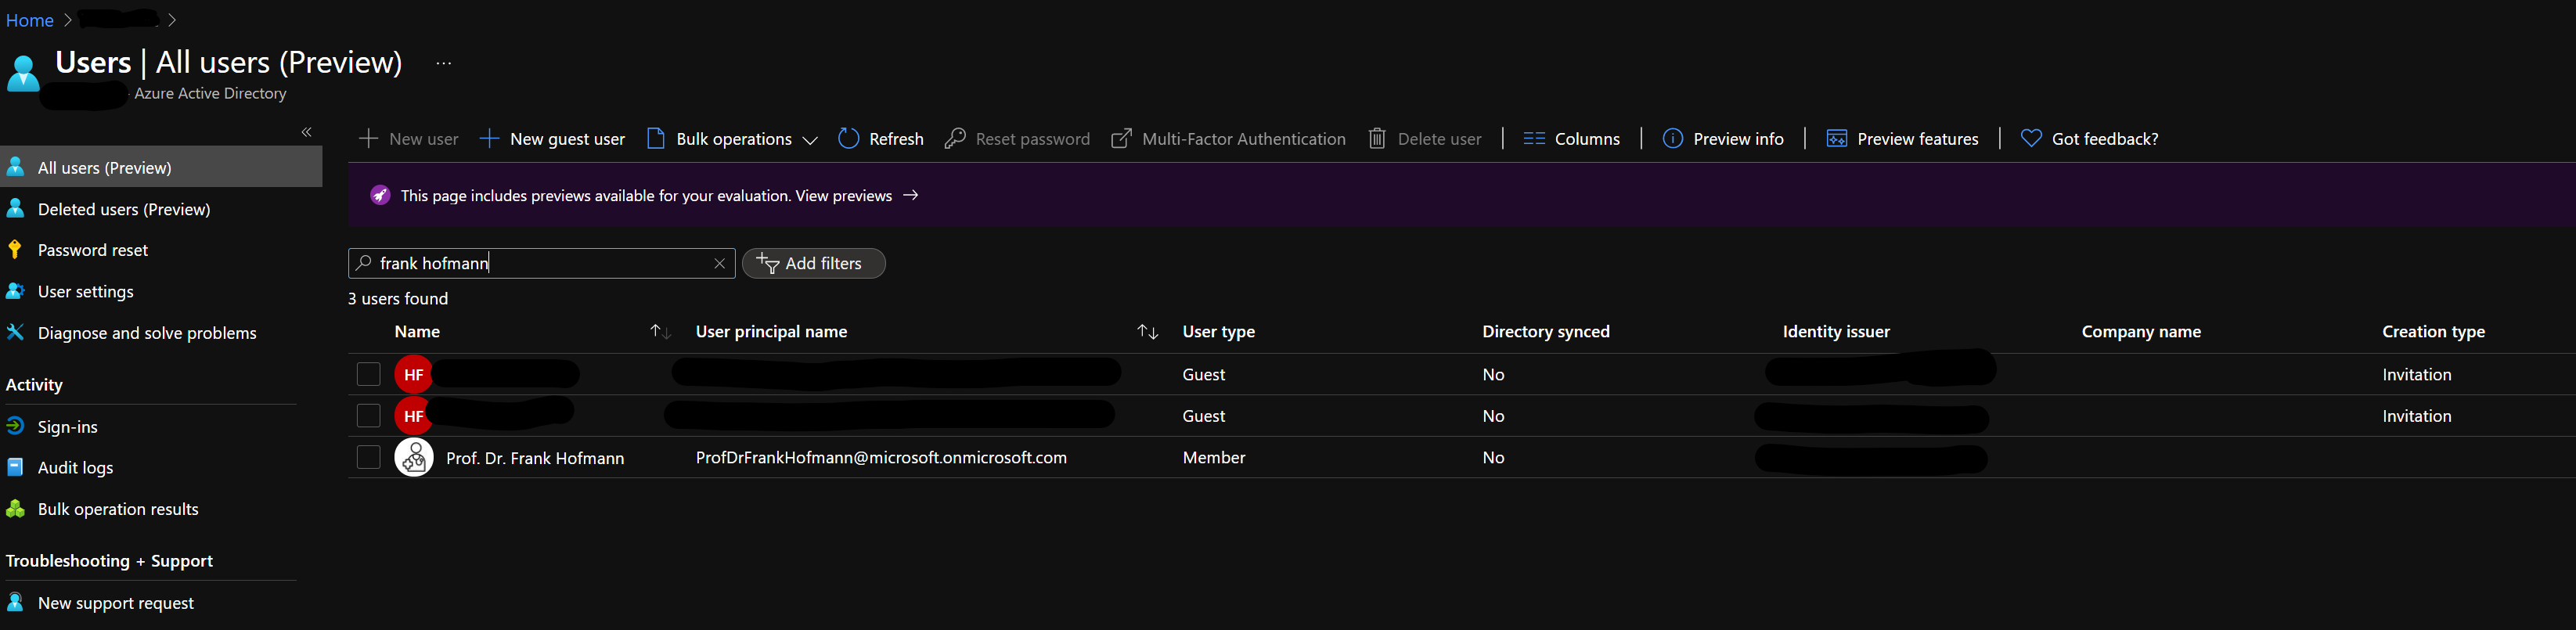Viewport: 2576px width, 630px height.
Task: Open Deleted users (Preview) page
Action: [x=124, y=209]
